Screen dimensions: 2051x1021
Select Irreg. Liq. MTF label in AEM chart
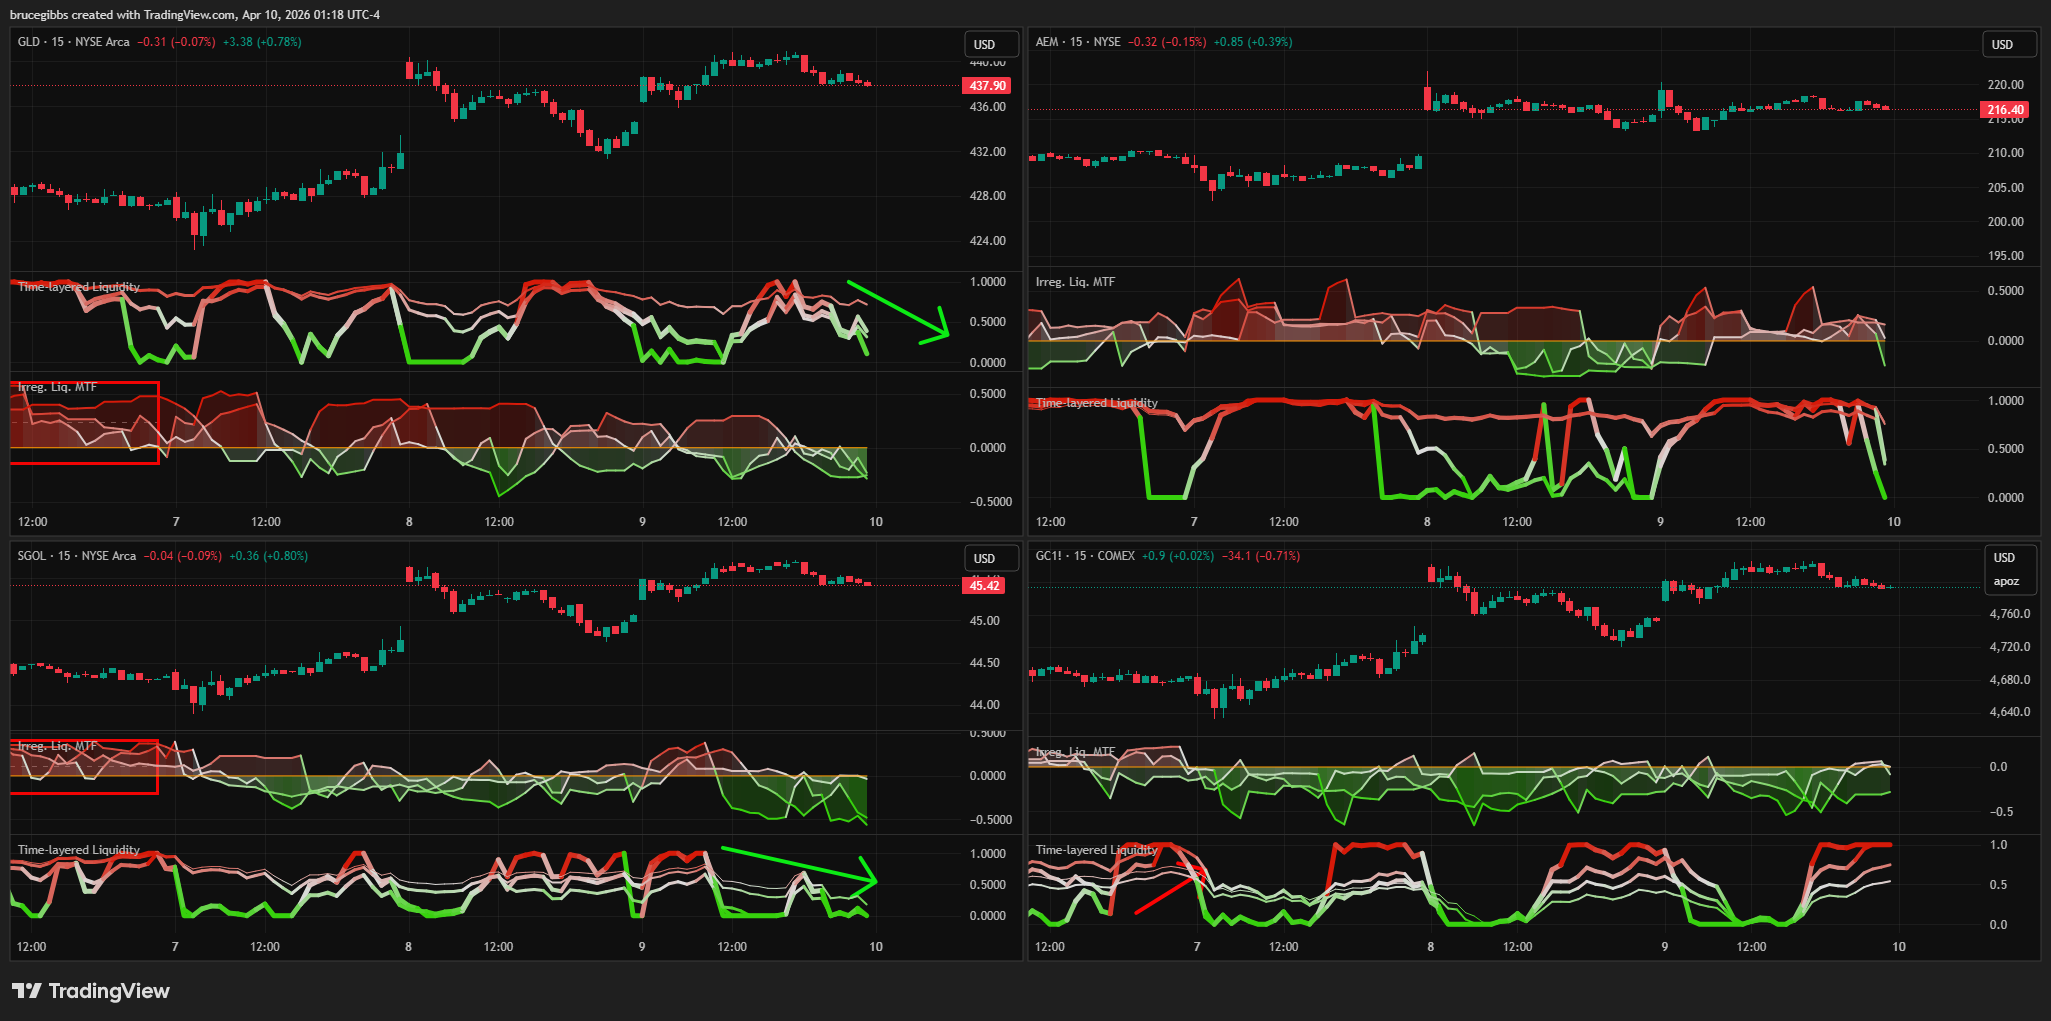[1075, 282]
